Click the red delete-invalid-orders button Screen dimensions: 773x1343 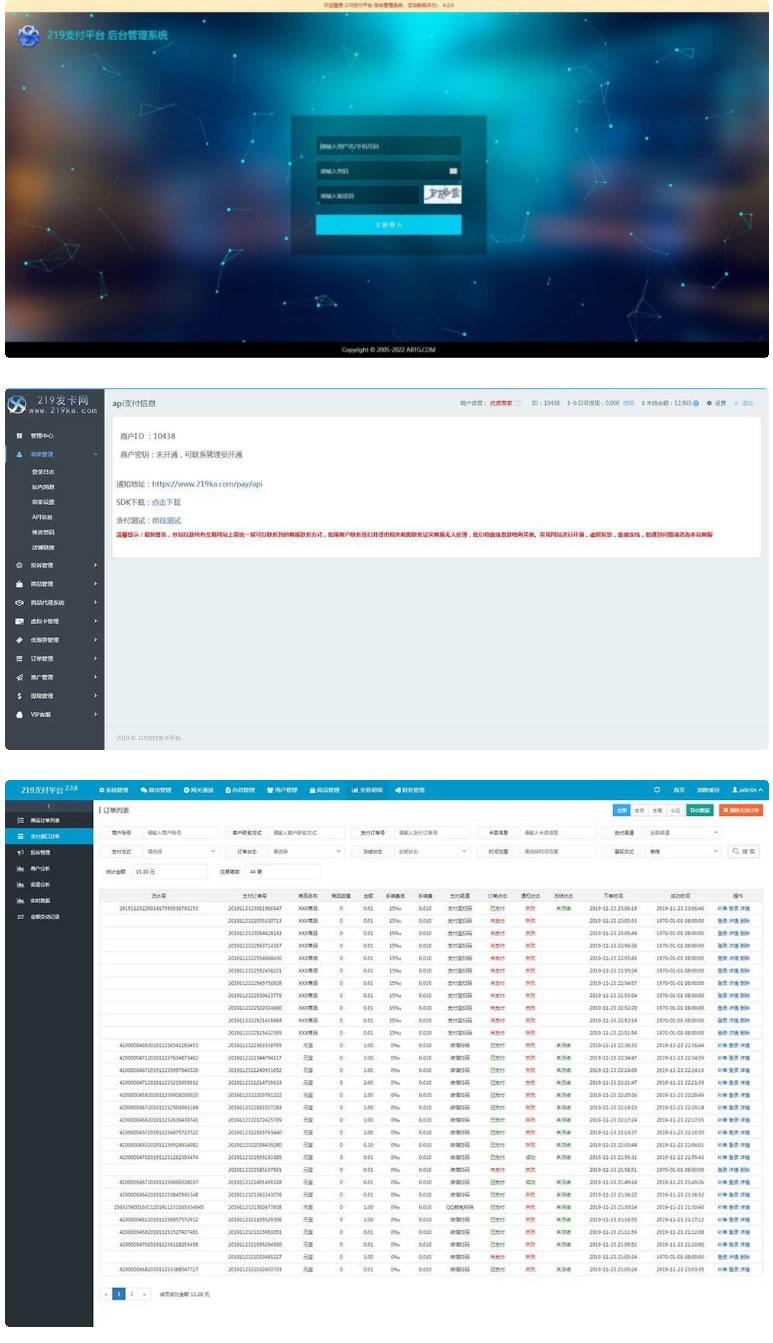point(740,810)
